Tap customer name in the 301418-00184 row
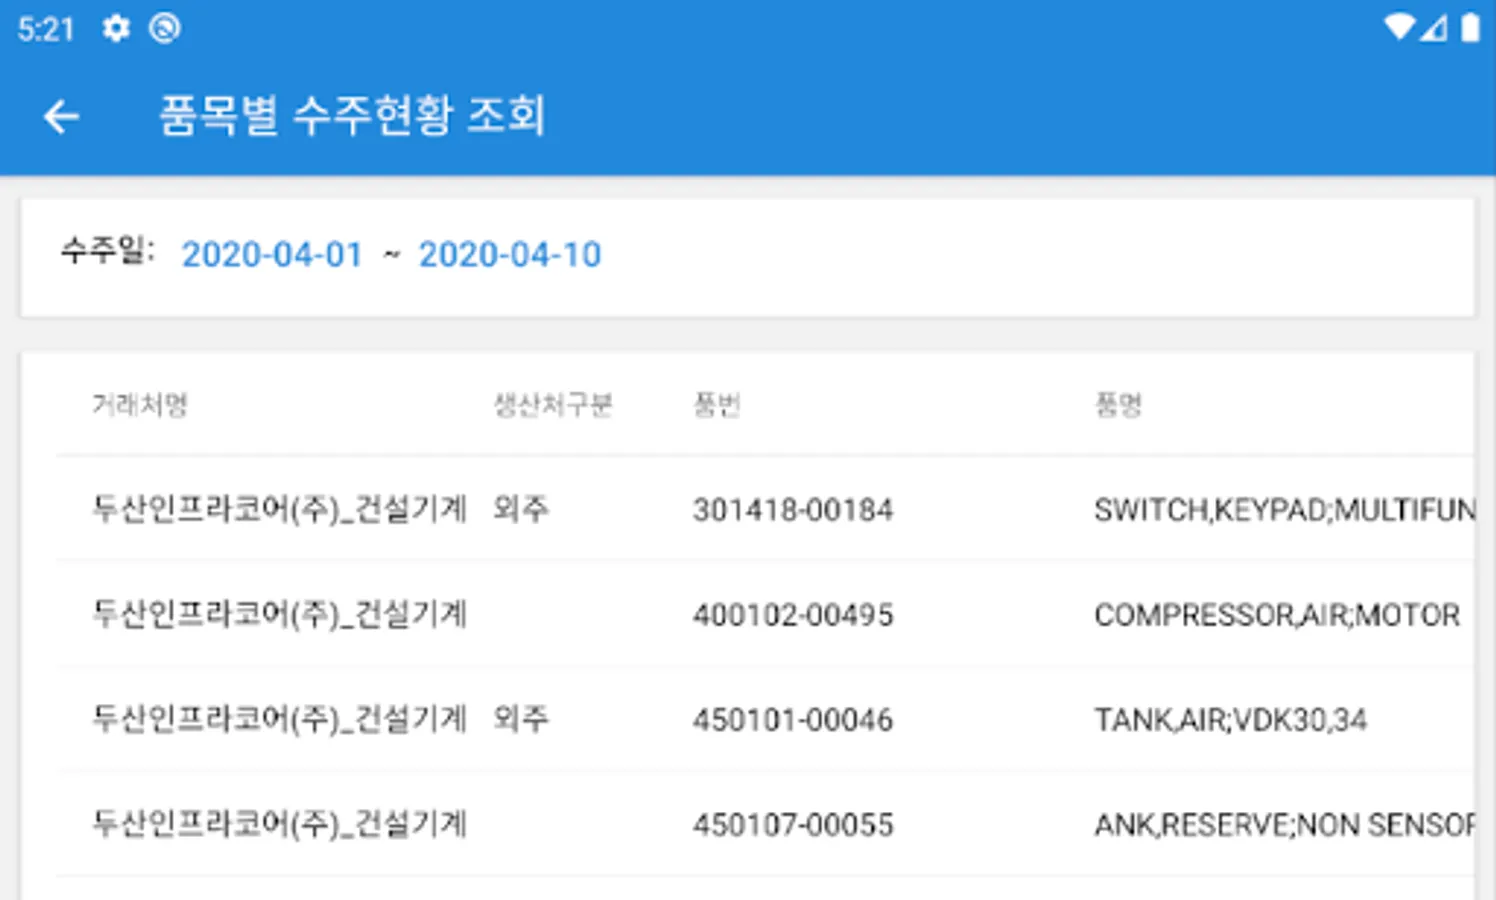The image size is (1496, 900). (x=280, y=510)
